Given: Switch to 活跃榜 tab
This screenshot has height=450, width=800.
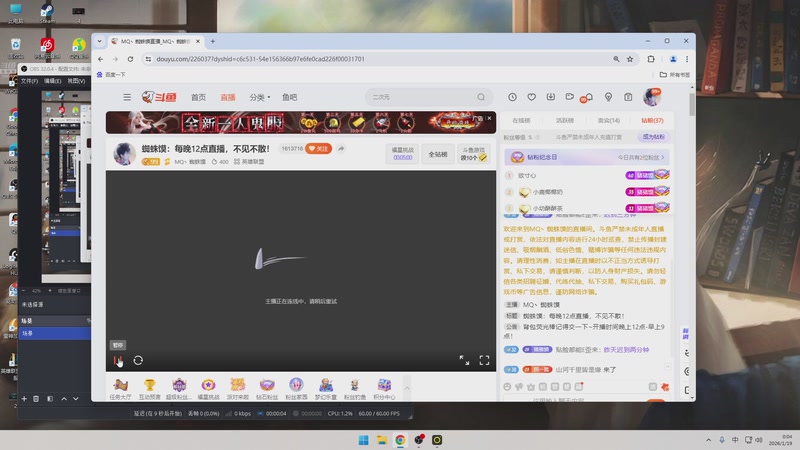Looking at the screenshot, I should (564, 120).
